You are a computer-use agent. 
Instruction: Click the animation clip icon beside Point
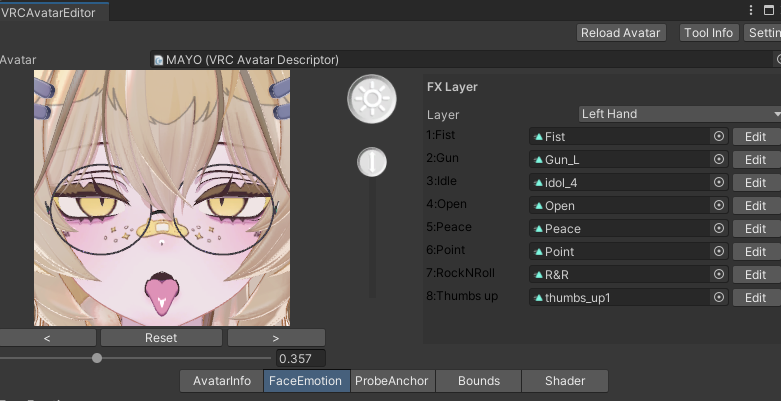538,251
